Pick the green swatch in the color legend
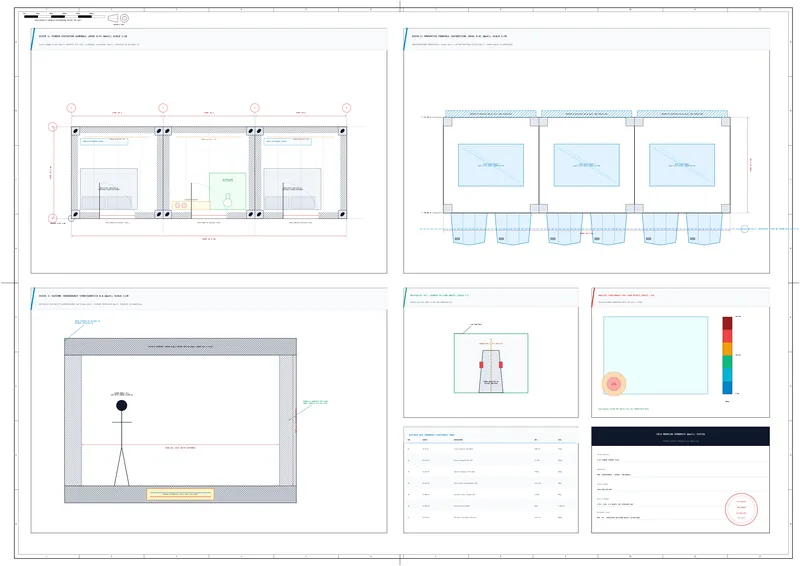 pyautogui.click(x=727, y=362)
